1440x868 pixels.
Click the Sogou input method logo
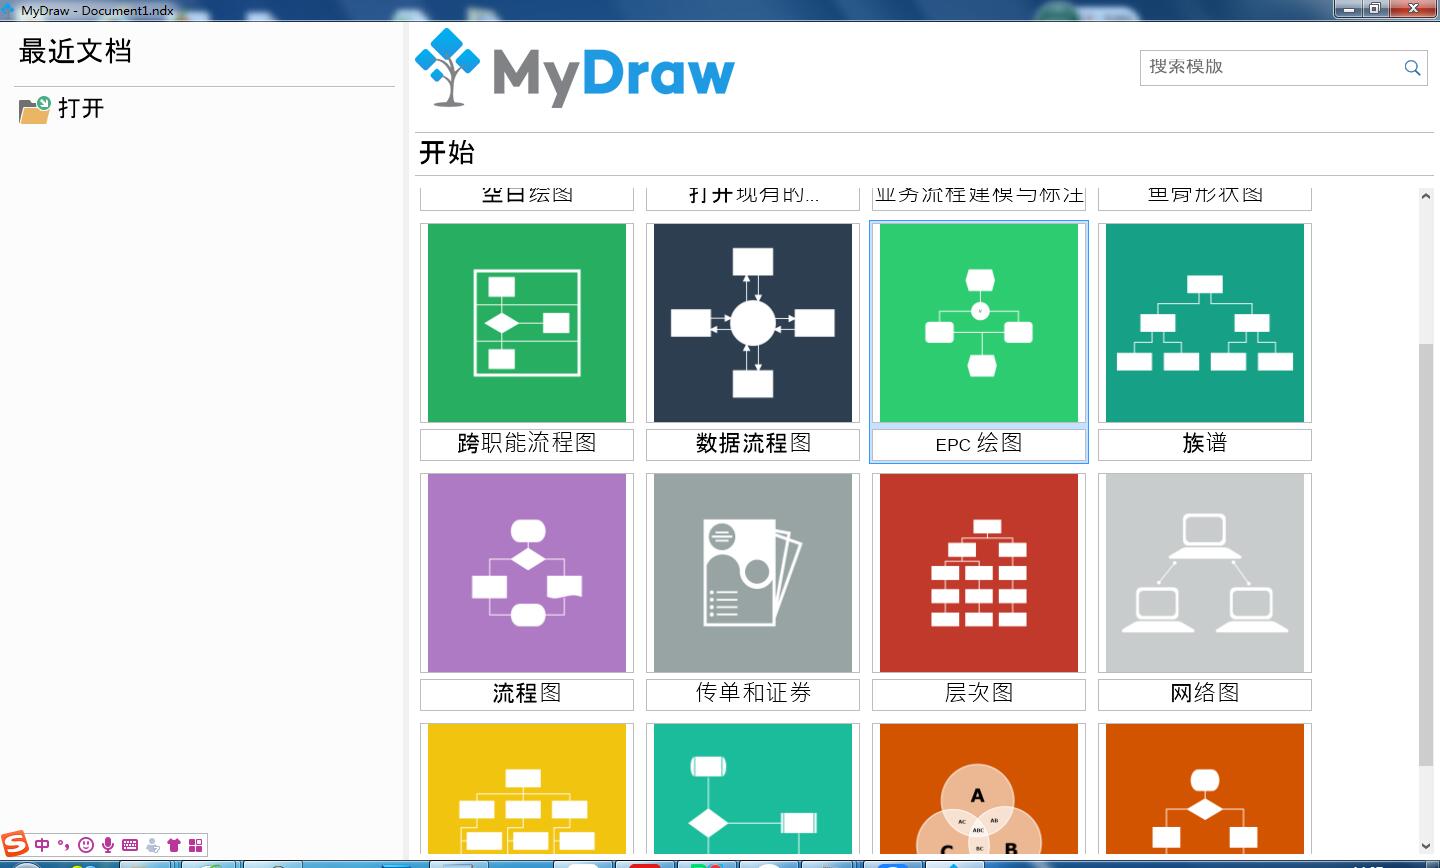15,843
